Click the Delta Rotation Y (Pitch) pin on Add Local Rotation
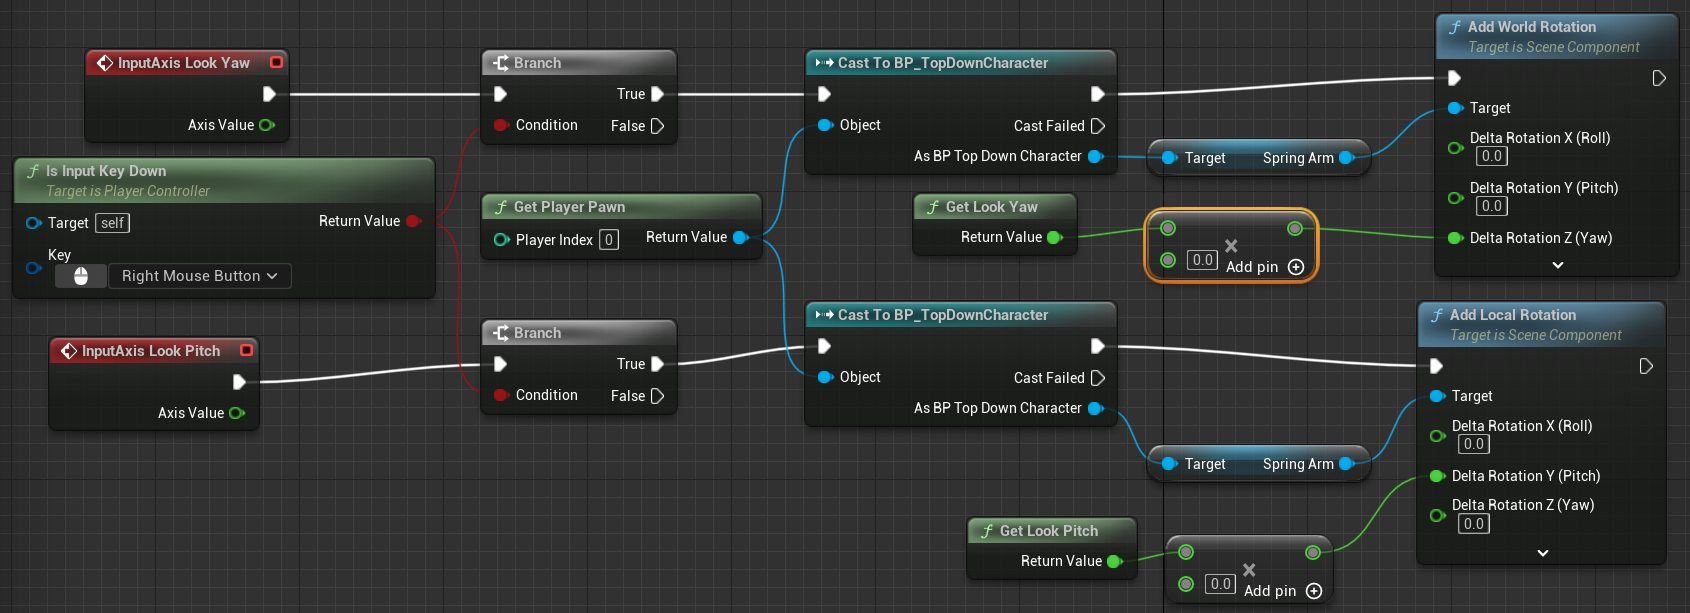Image resolution: width=1690 pixels, height=613 pixels. pos(1438,476)
